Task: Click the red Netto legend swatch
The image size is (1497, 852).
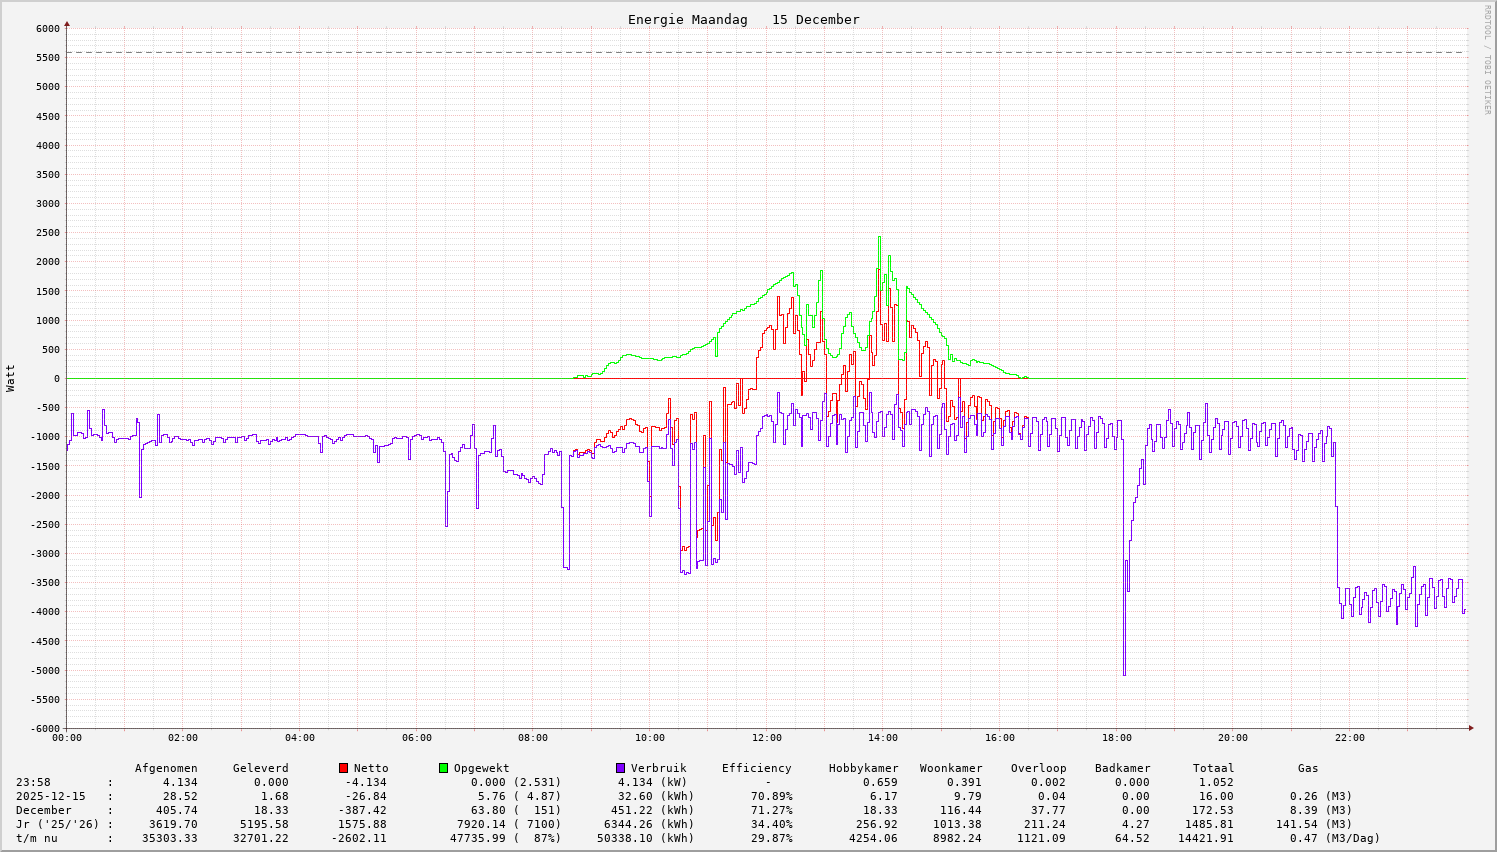Action: (x=343, y=768)
